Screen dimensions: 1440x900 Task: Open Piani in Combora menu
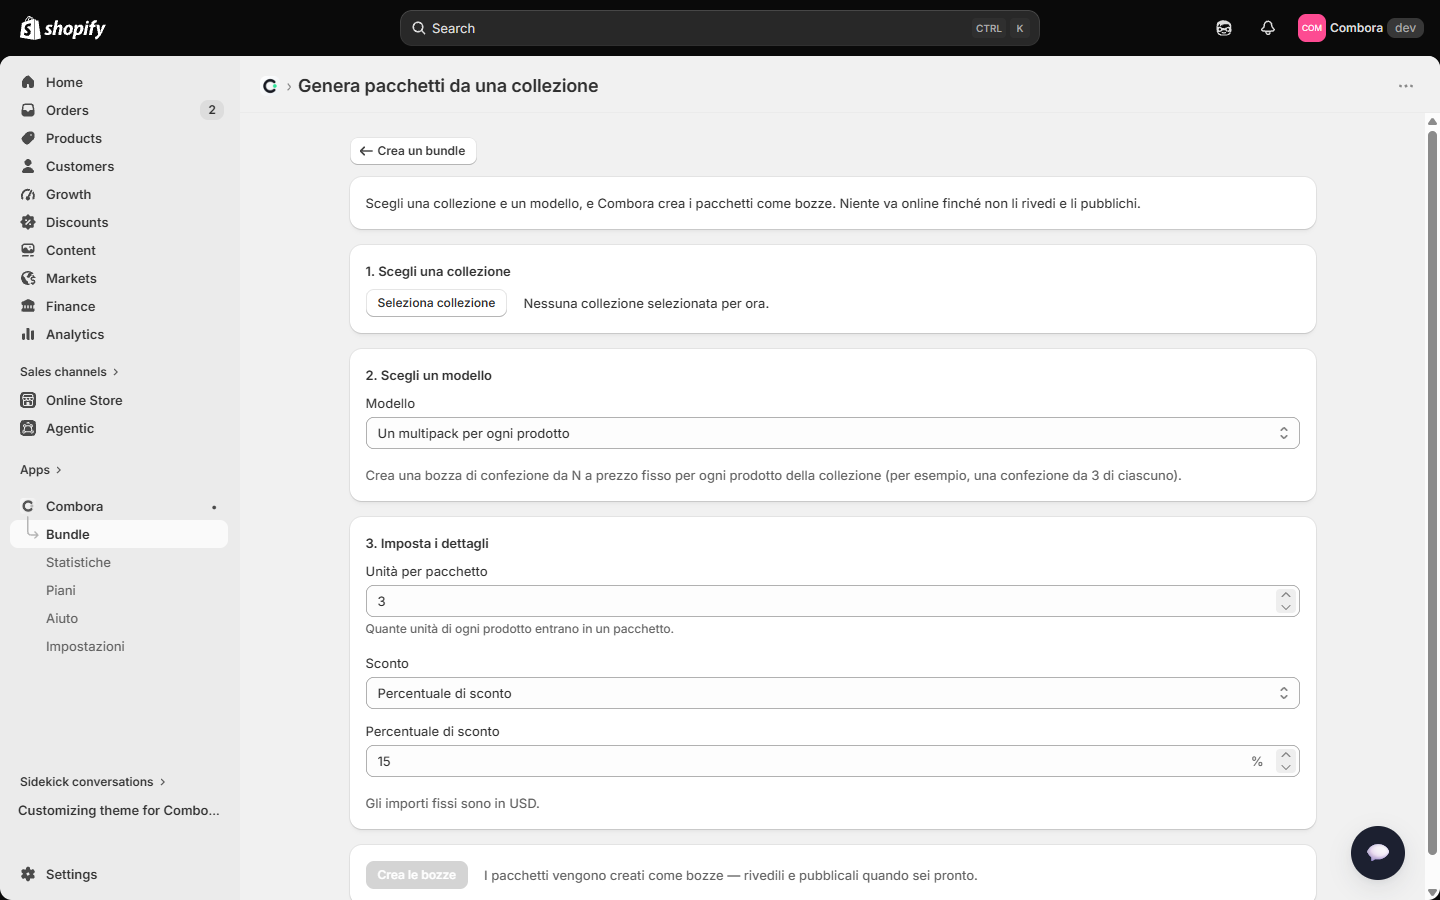tap(61, 590)
